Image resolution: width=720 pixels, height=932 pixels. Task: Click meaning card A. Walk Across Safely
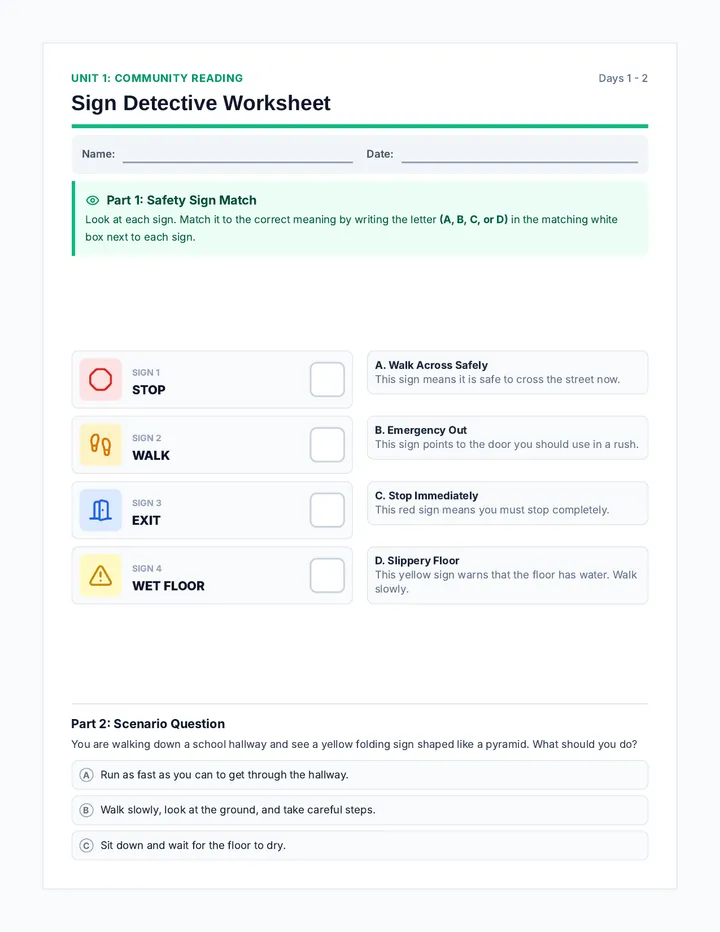pos(507,373)
